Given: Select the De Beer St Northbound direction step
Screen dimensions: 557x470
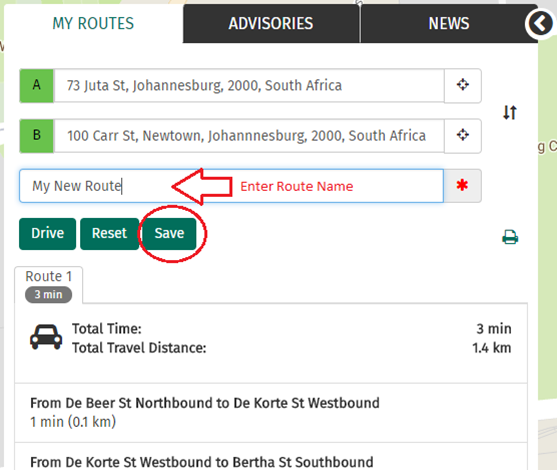Looking at the screenshot, I should click(x=271, y=413).
